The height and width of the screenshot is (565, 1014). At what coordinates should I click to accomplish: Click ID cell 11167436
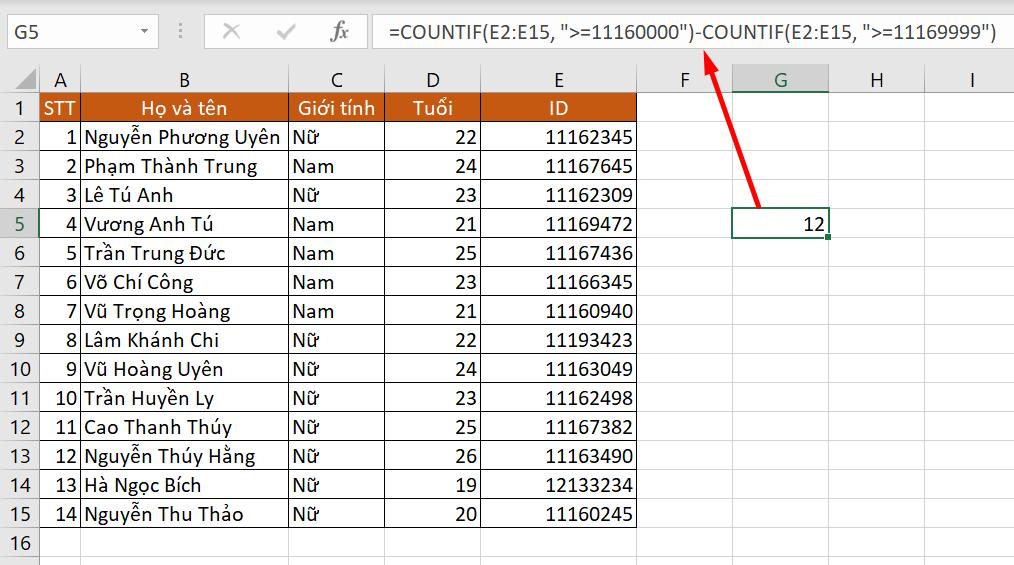click(x=559, y=253)
